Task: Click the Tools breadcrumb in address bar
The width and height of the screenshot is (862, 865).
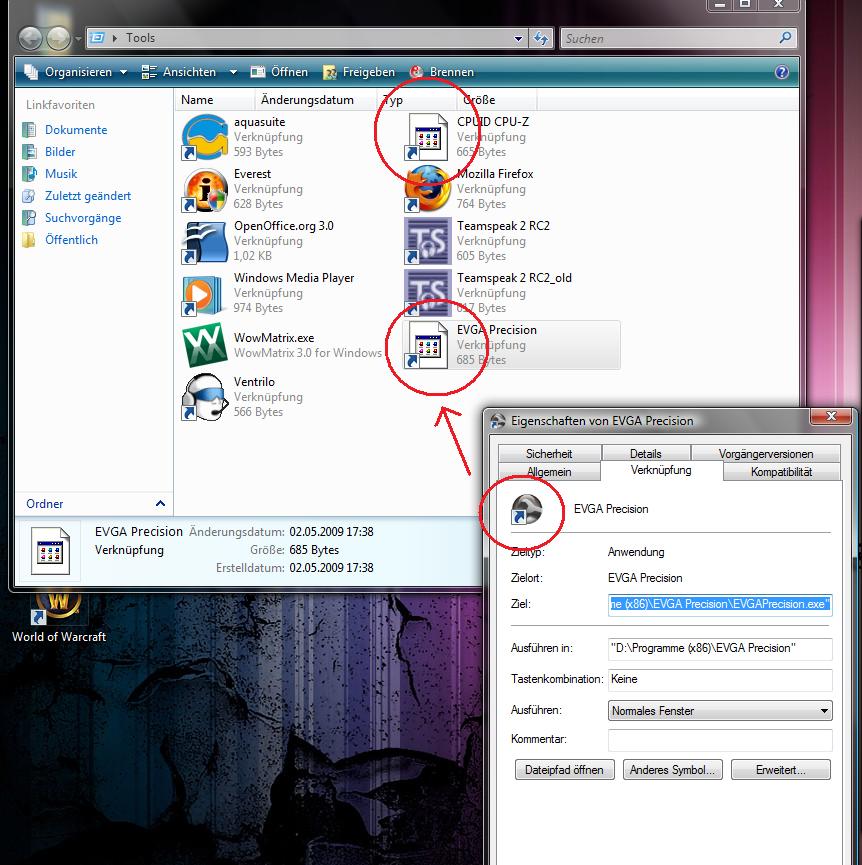Action: coord(140,38)
